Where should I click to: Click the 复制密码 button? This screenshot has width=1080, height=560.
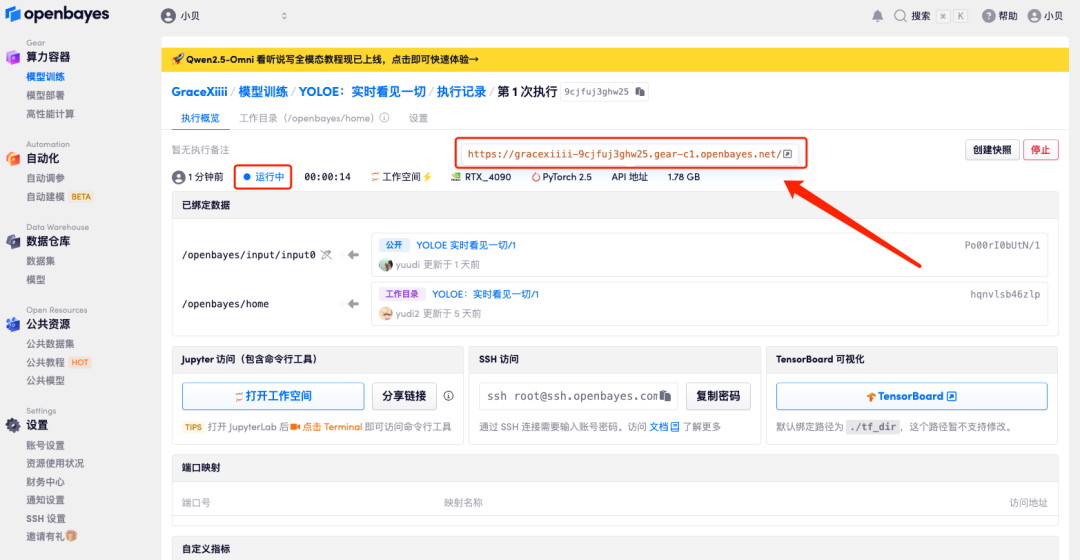pos(718,396)
